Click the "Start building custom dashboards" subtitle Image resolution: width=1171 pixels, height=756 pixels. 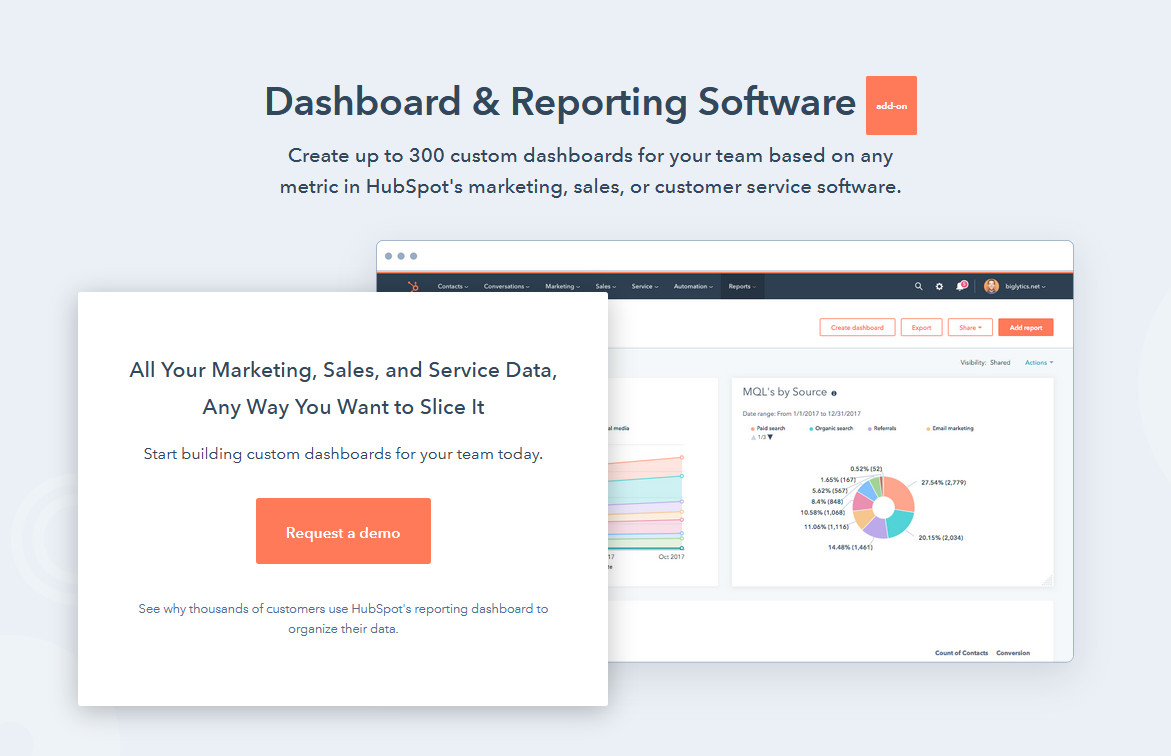[x=343, y=454]
